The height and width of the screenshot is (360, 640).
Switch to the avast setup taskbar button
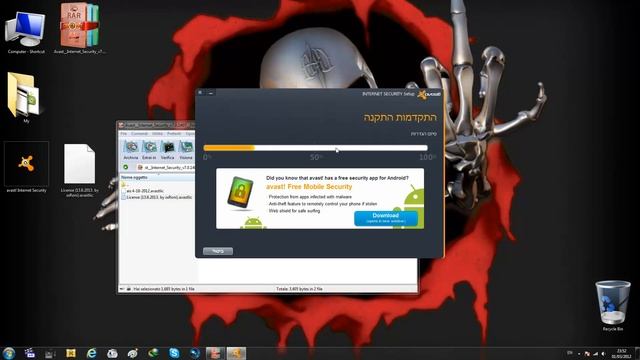(236, 353)
